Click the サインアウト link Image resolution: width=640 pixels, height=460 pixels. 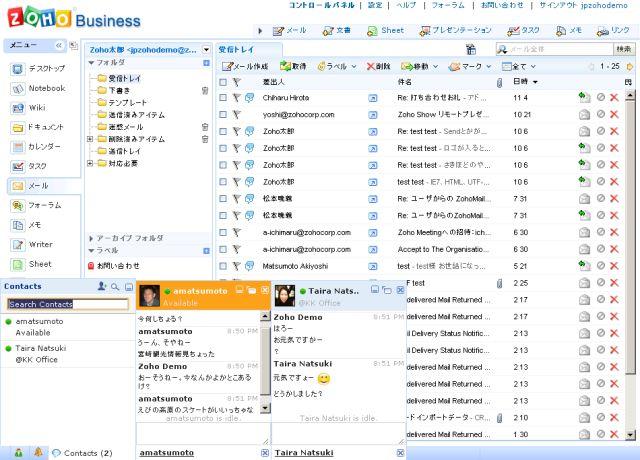(x=558, y=5)
